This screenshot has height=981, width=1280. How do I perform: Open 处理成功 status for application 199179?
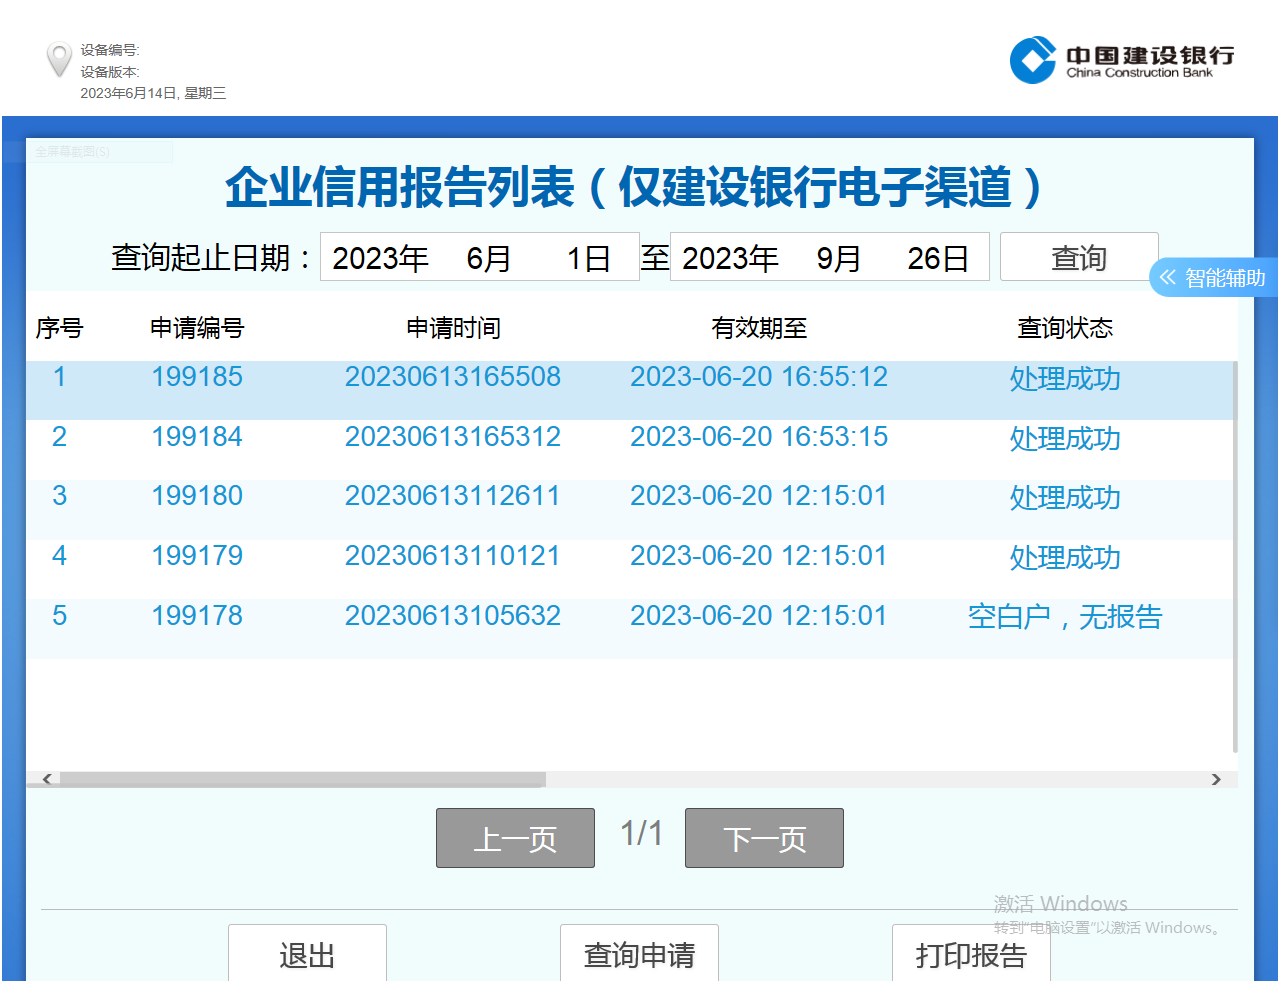pyautogui.click(x=1065, y=557)
